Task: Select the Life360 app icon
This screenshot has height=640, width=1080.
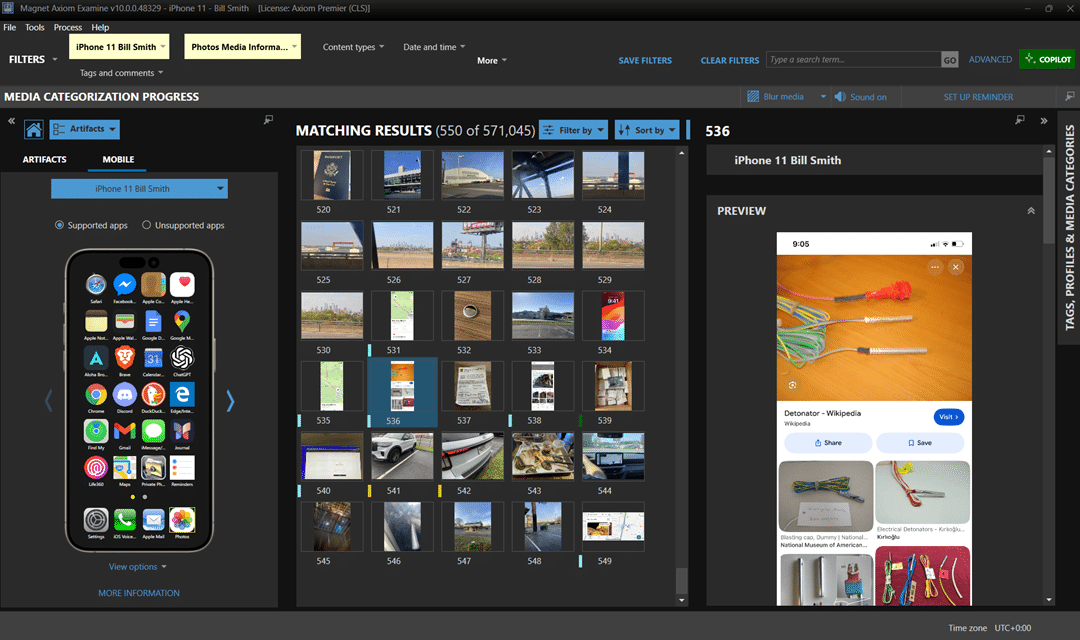Action: pyautogui.click(x=96, y=467)
